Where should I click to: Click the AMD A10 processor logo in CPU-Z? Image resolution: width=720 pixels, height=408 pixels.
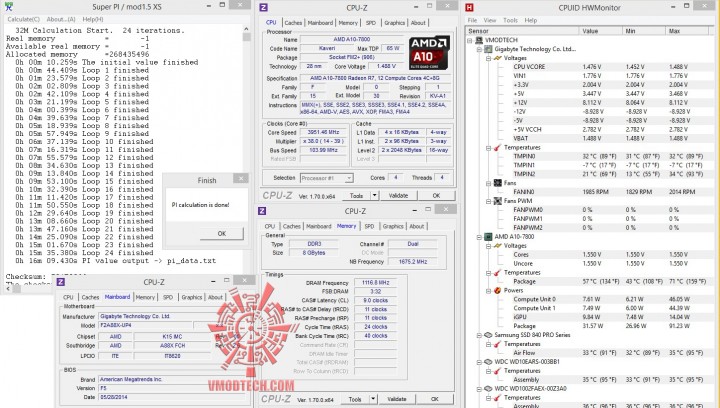click(429, 52)
